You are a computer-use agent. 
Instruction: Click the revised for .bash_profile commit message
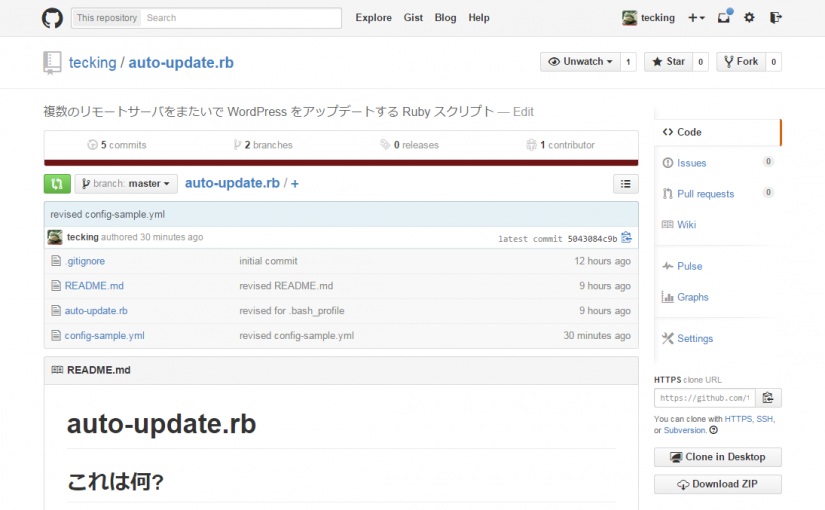pyautogui.click(x=291, y=311)
